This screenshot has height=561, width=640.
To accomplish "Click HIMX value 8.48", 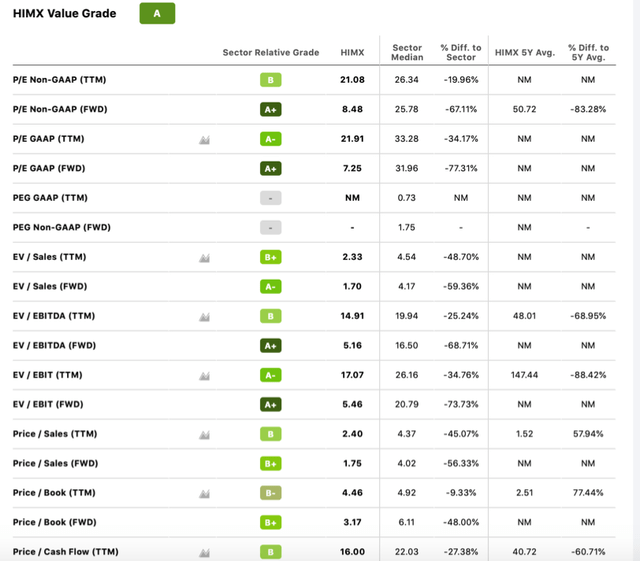I will 352,109.
